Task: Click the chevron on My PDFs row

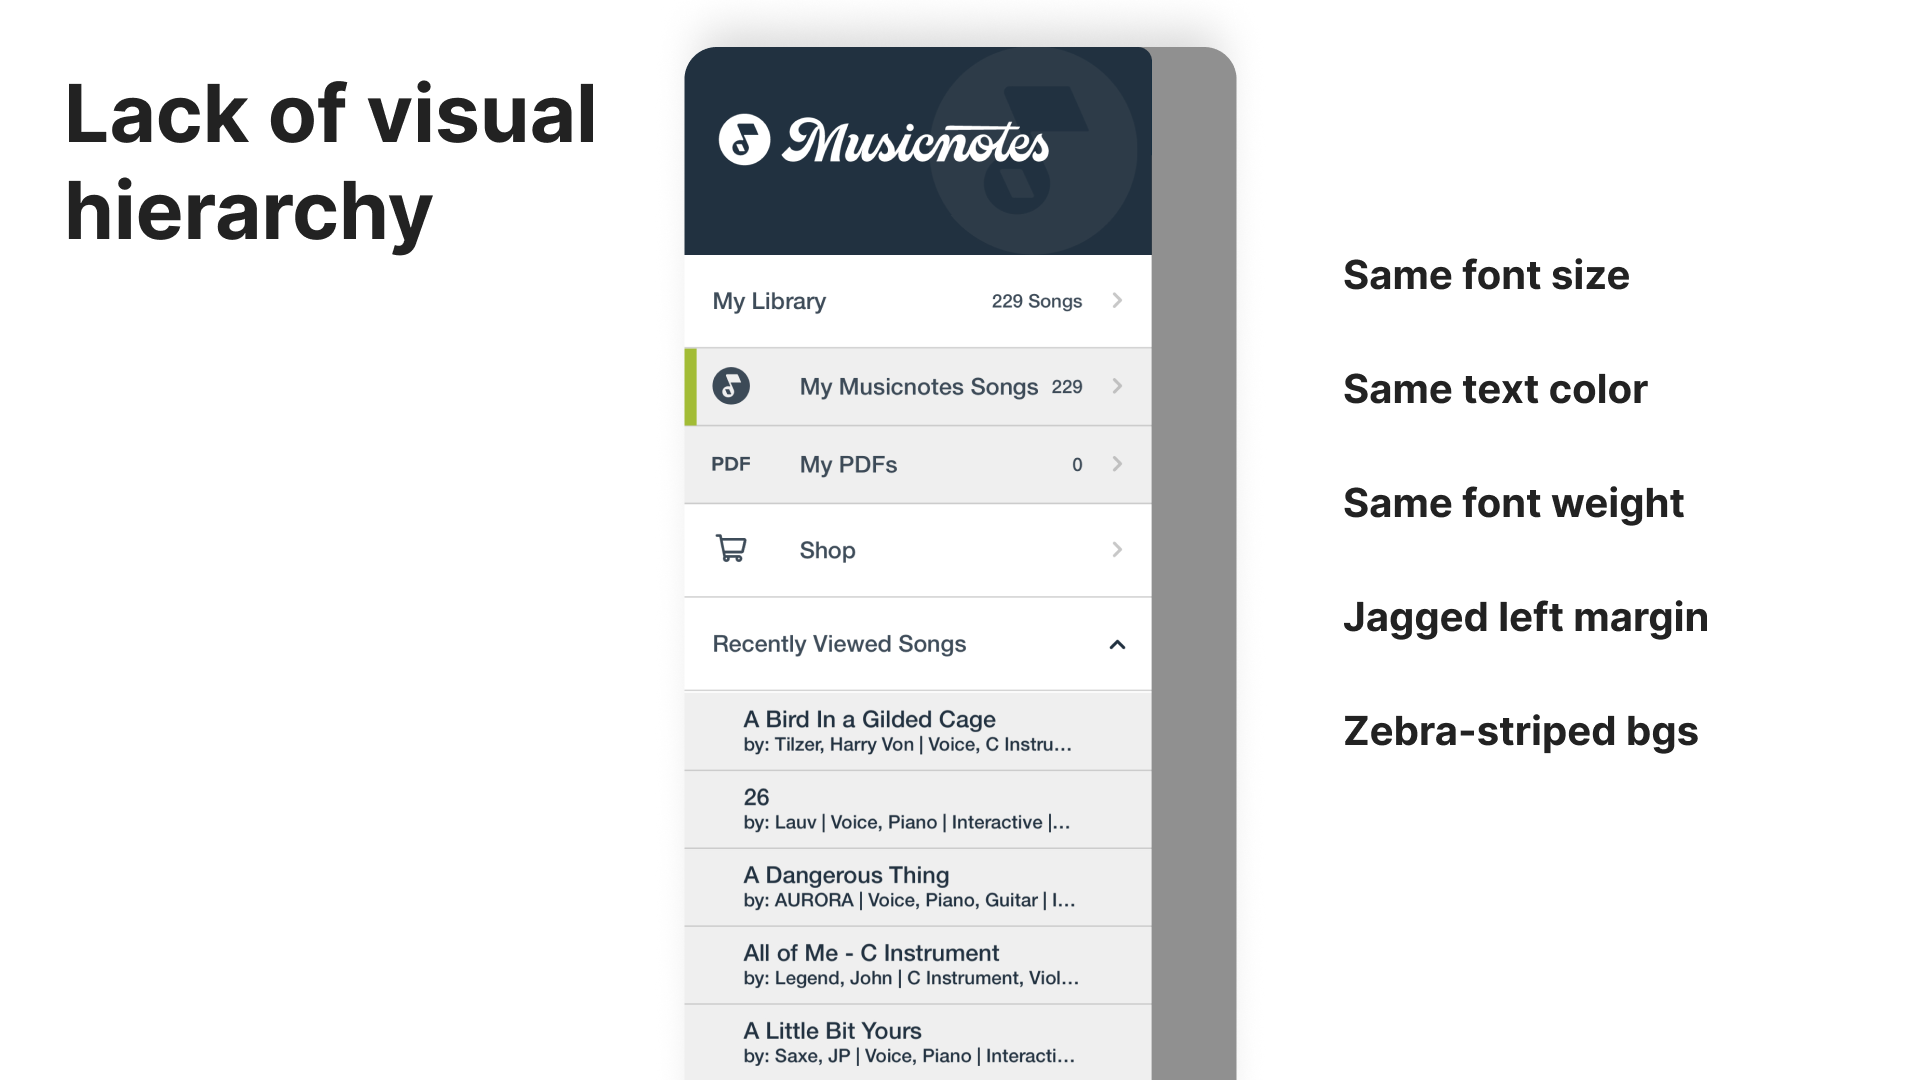Action: pos(1117,464)
